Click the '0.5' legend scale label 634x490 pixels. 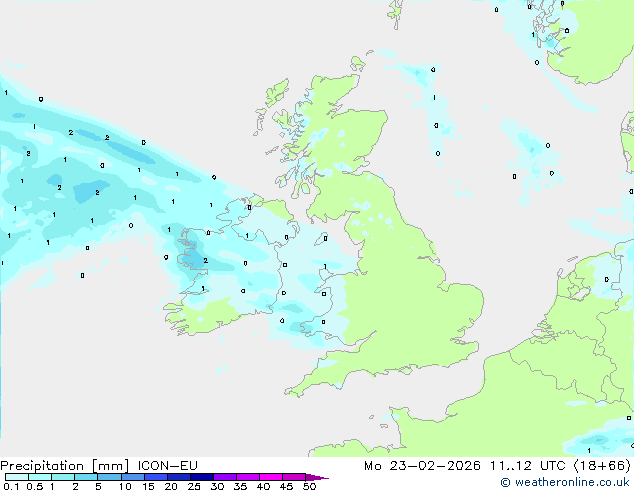point(35,486)
